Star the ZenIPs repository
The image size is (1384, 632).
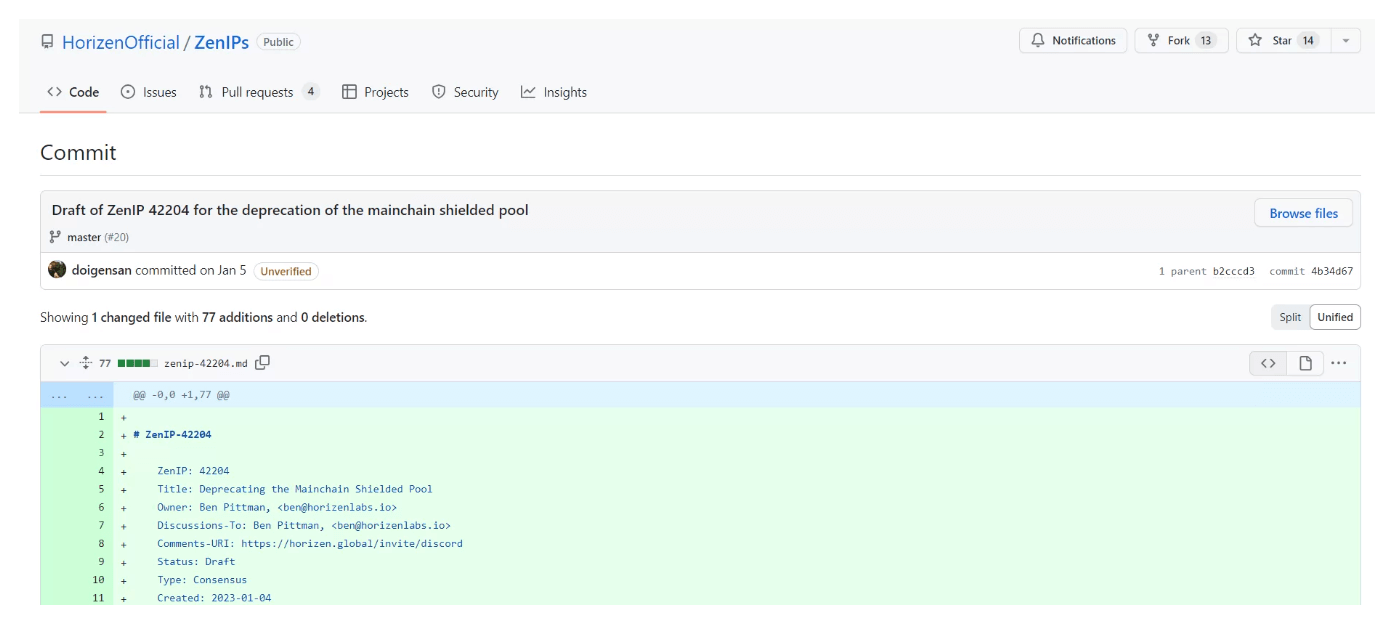1284,41
